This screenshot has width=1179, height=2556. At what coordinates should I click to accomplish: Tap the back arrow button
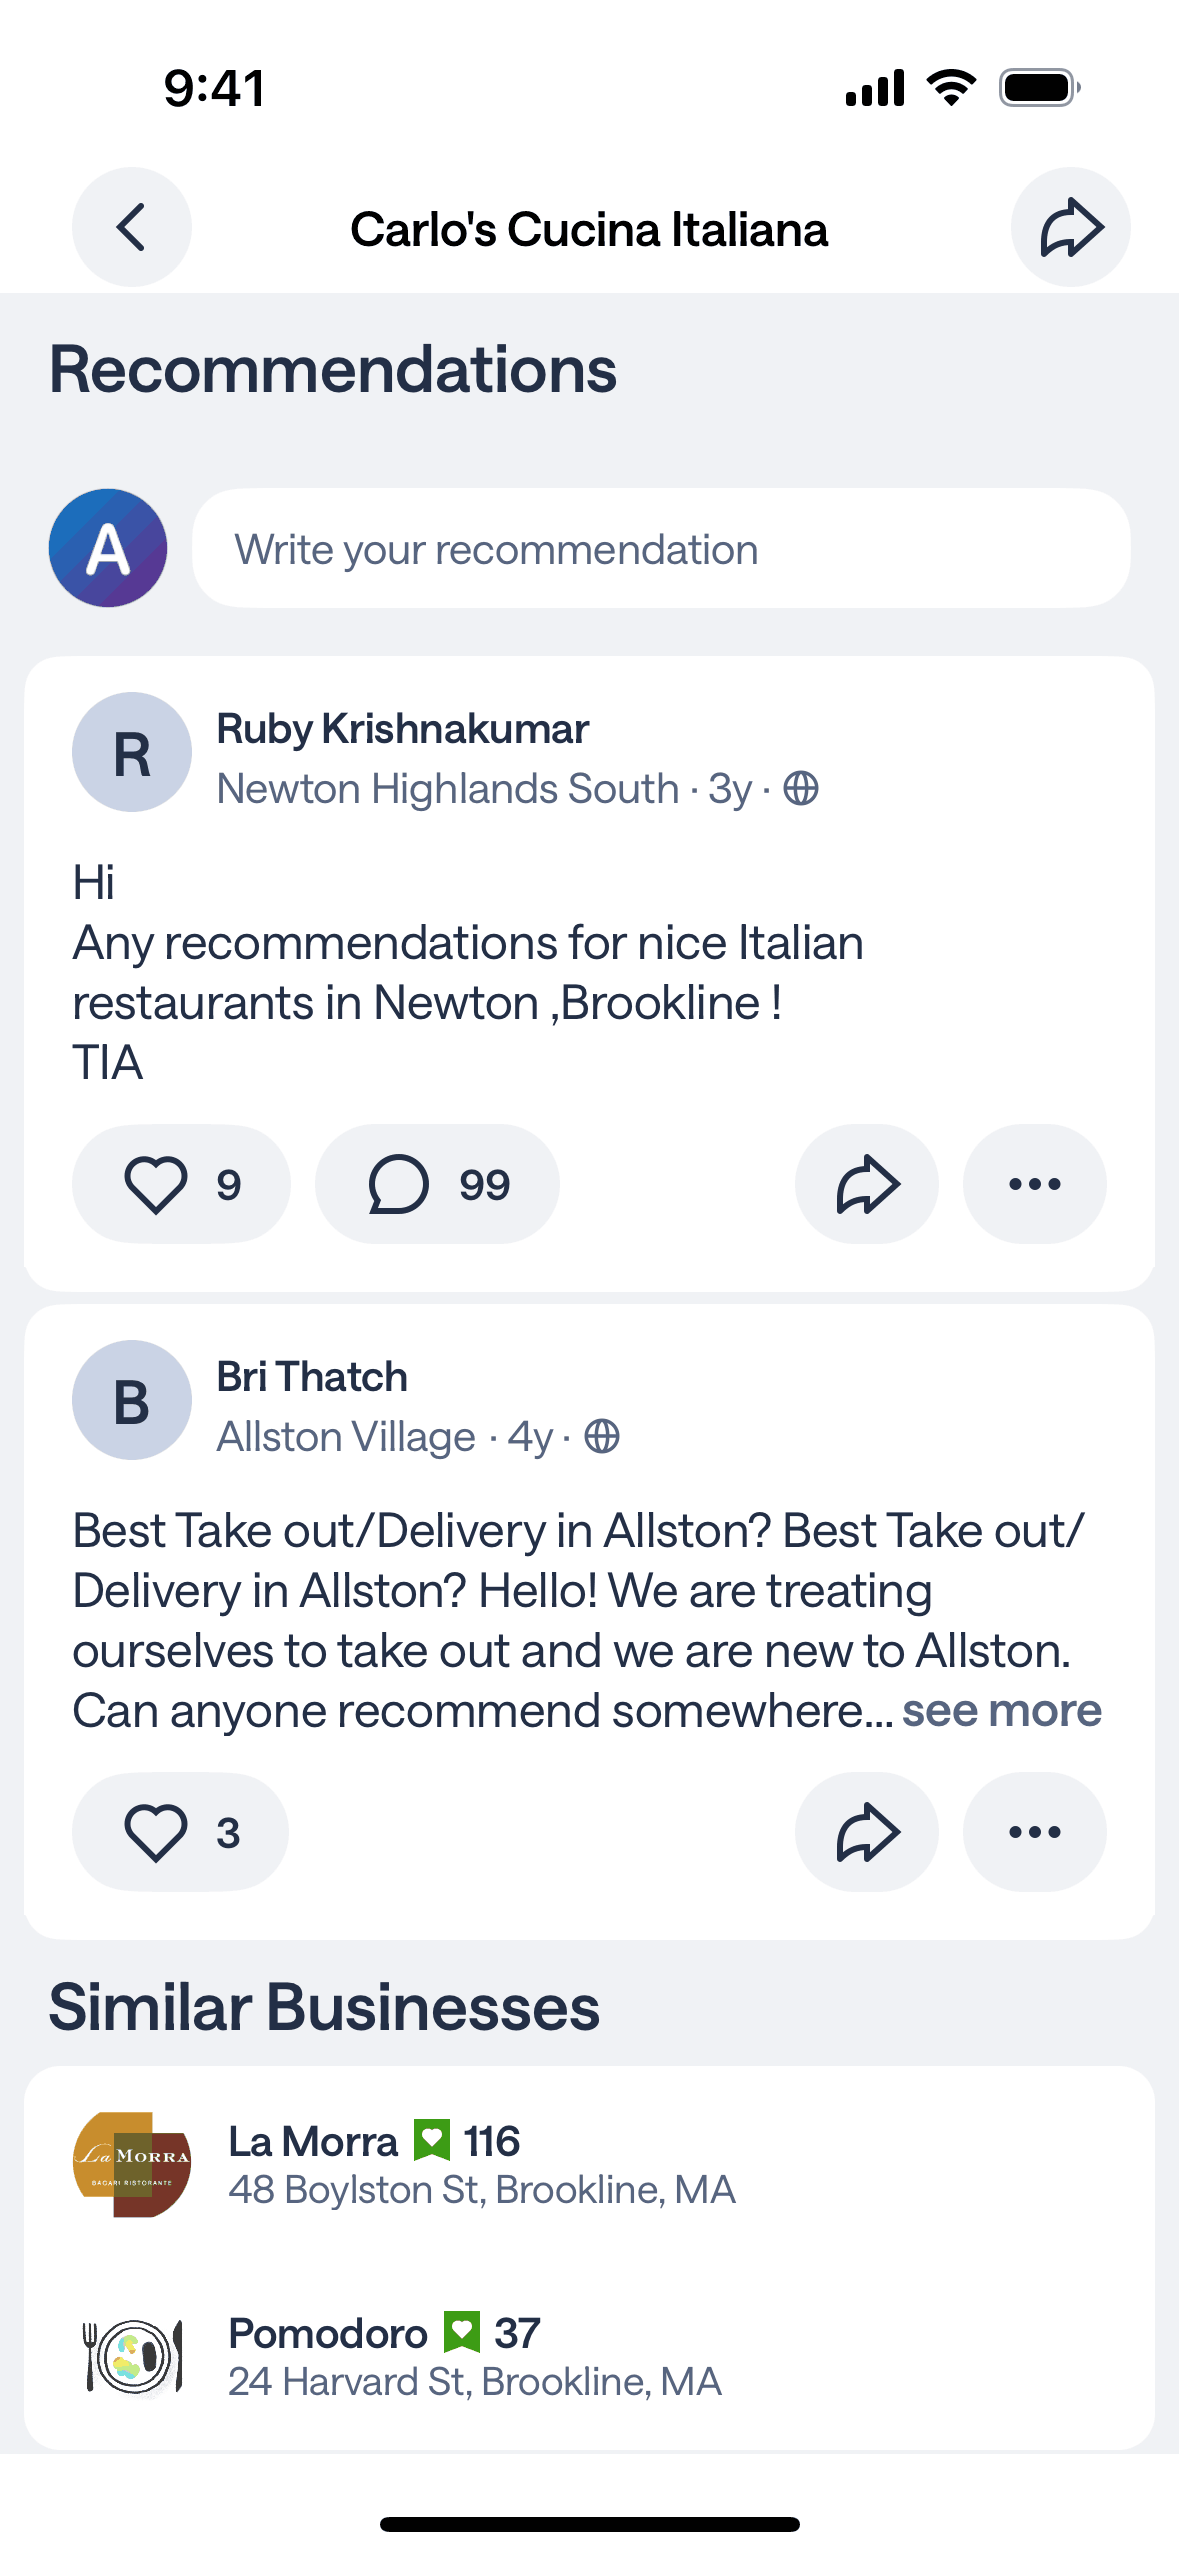[x=131, y=227]
